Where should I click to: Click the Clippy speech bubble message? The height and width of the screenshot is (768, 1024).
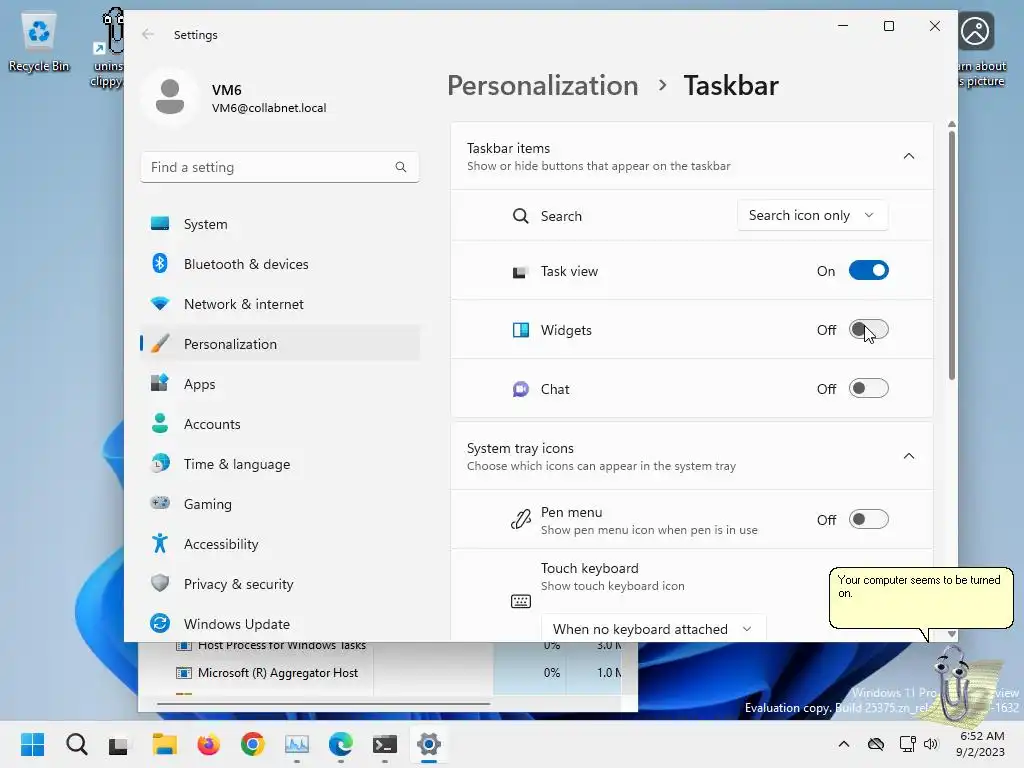pyautogui.click(x=921, y=598)
